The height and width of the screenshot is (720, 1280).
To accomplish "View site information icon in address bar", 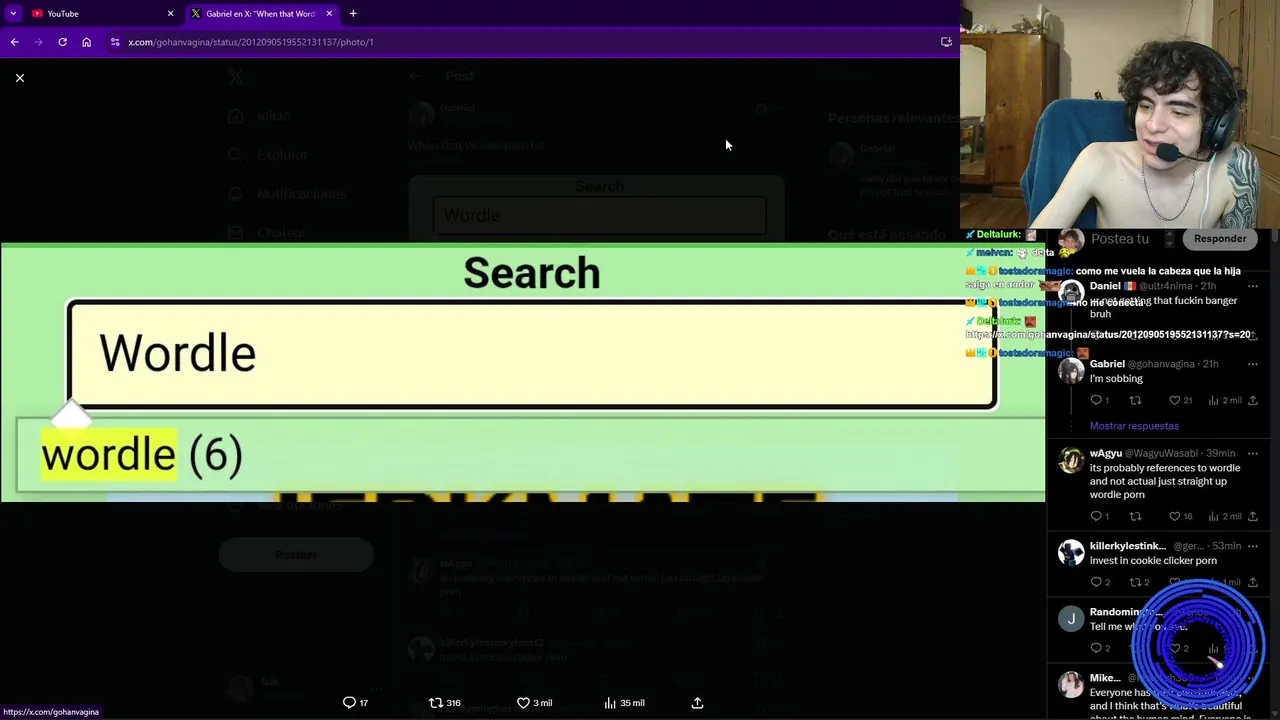I will coord(115,42).
